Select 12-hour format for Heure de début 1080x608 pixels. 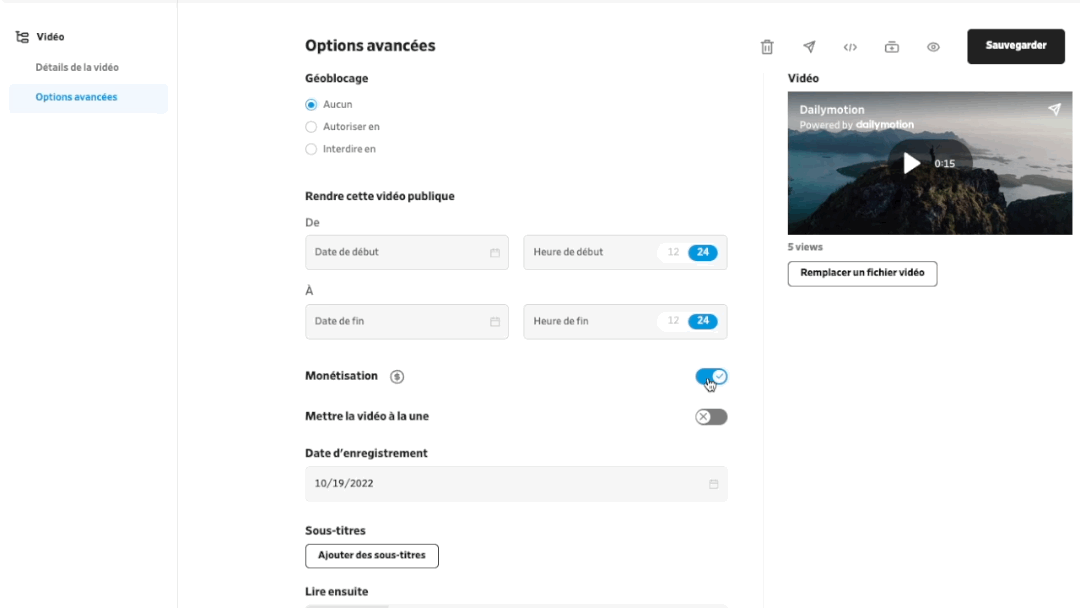pos(673,252)
